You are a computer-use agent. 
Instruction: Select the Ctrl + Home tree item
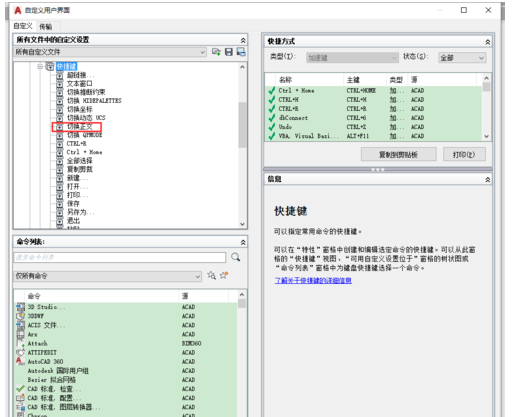pyautogui.click(x=85, y=152)
